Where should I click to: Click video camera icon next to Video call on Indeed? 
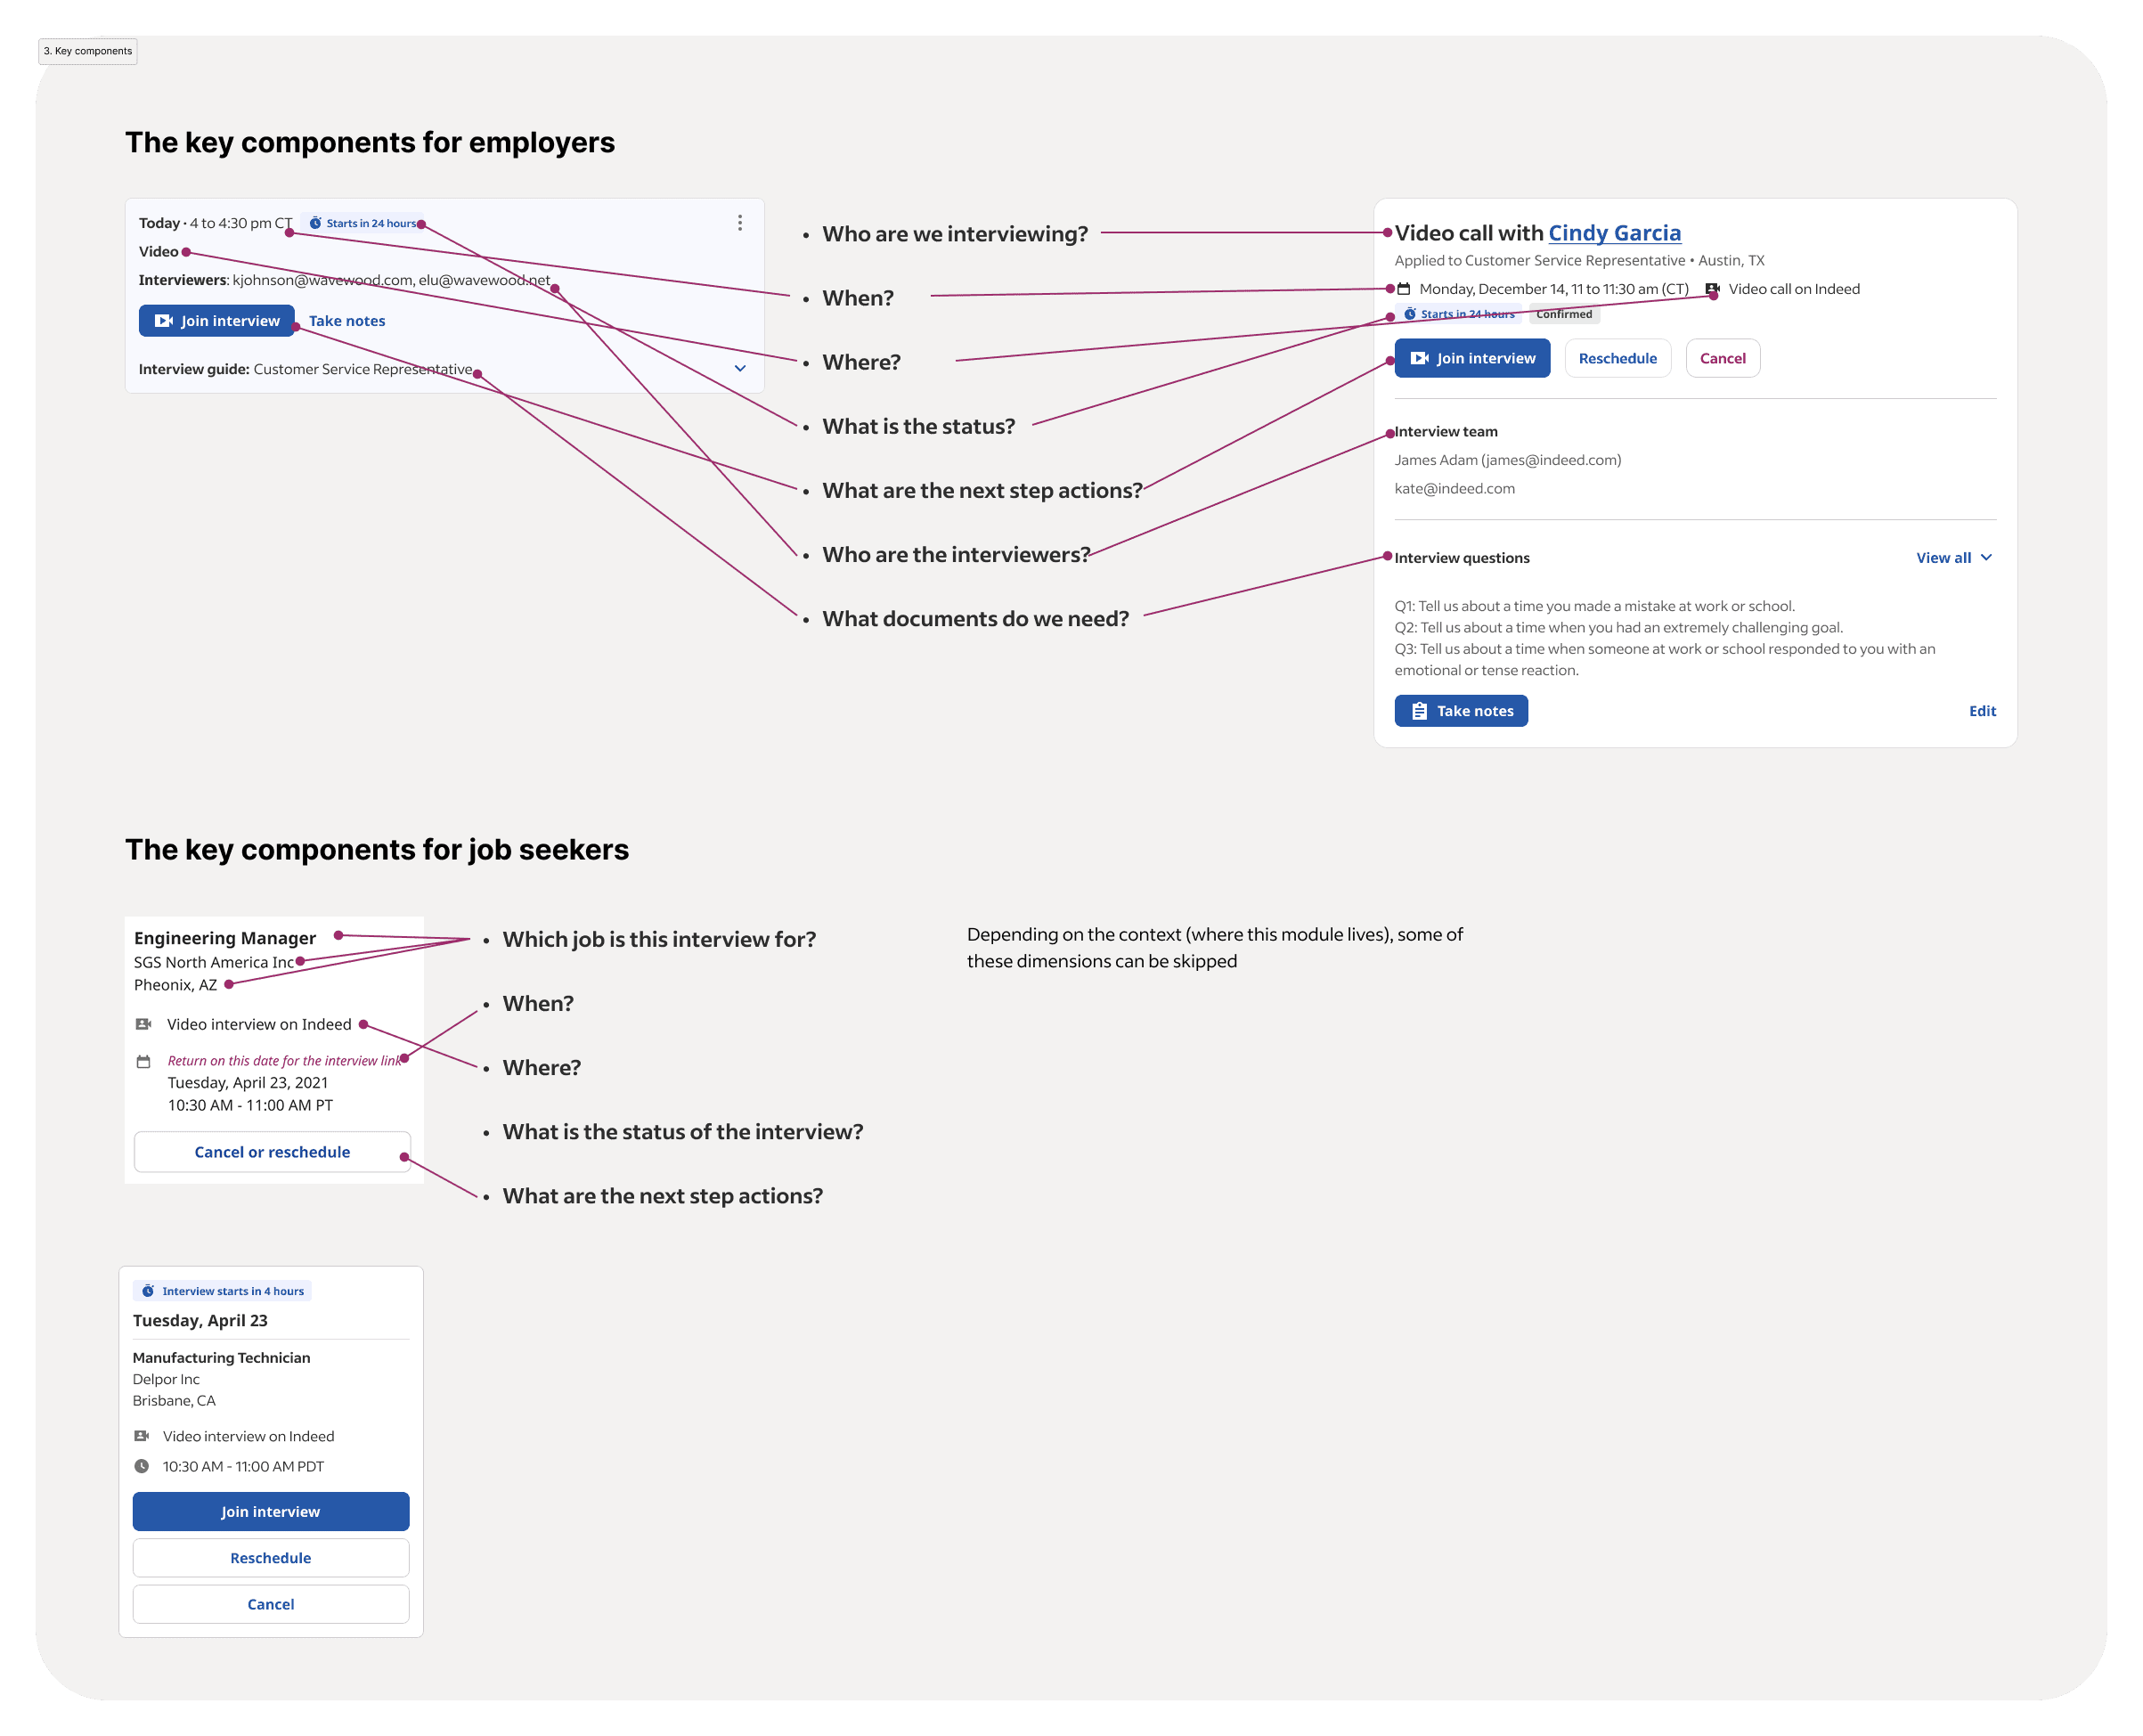point(1712,289)
